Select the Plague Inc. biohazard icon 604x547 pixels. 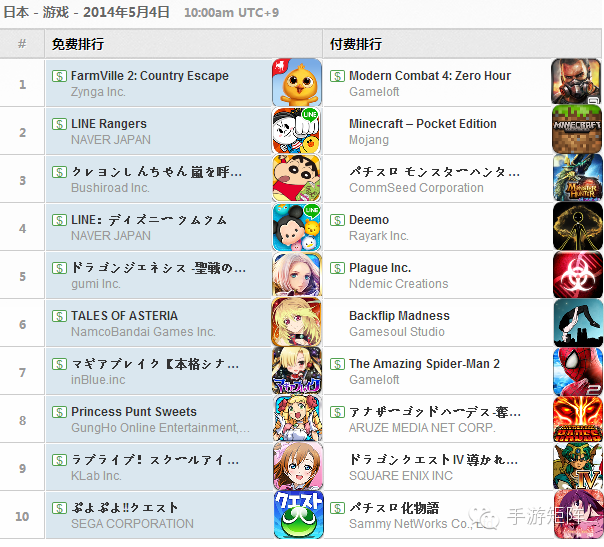pos(578,275)
